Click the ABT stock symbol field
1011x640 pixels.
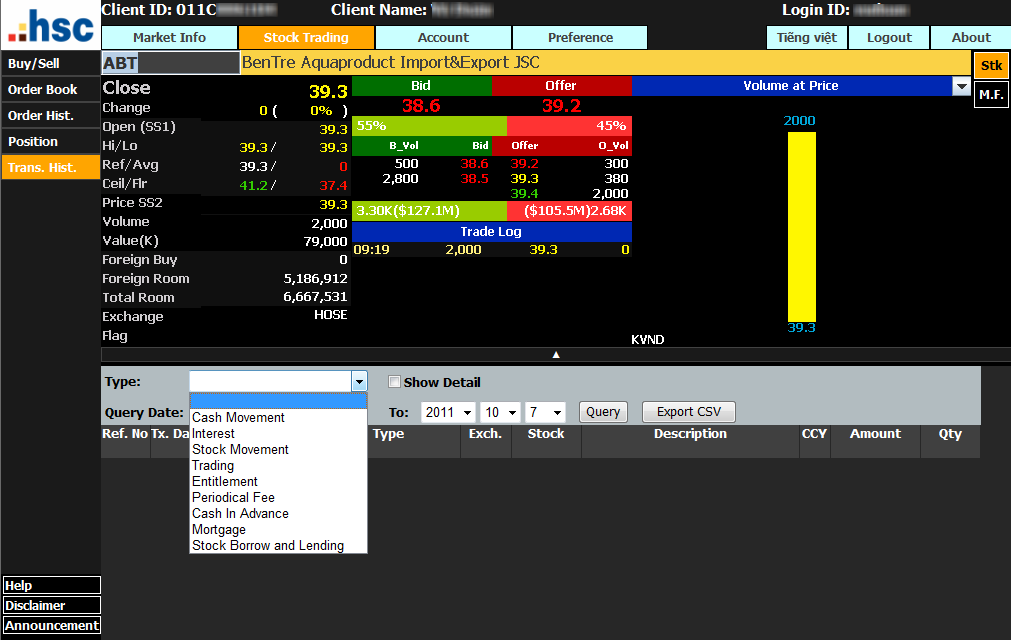click(x=171, y=63)
